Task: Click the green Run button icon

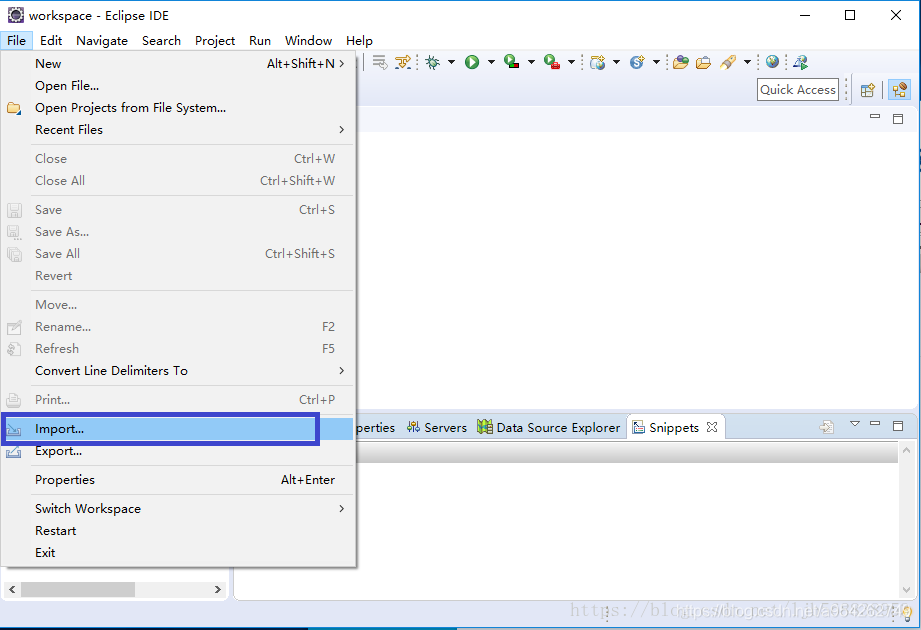Action: click(472, 62)
